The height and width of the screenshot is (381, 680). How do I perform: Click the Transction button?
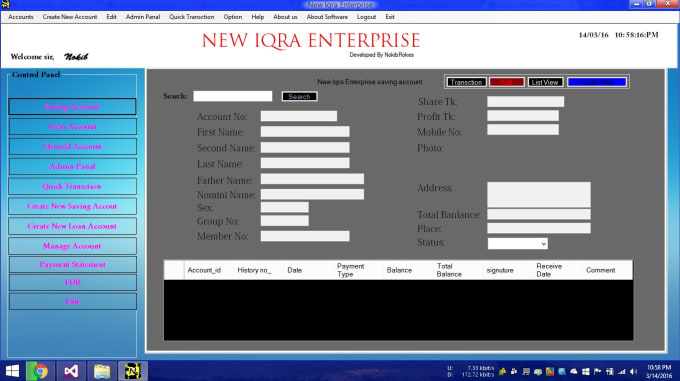(x=466, y=82)
